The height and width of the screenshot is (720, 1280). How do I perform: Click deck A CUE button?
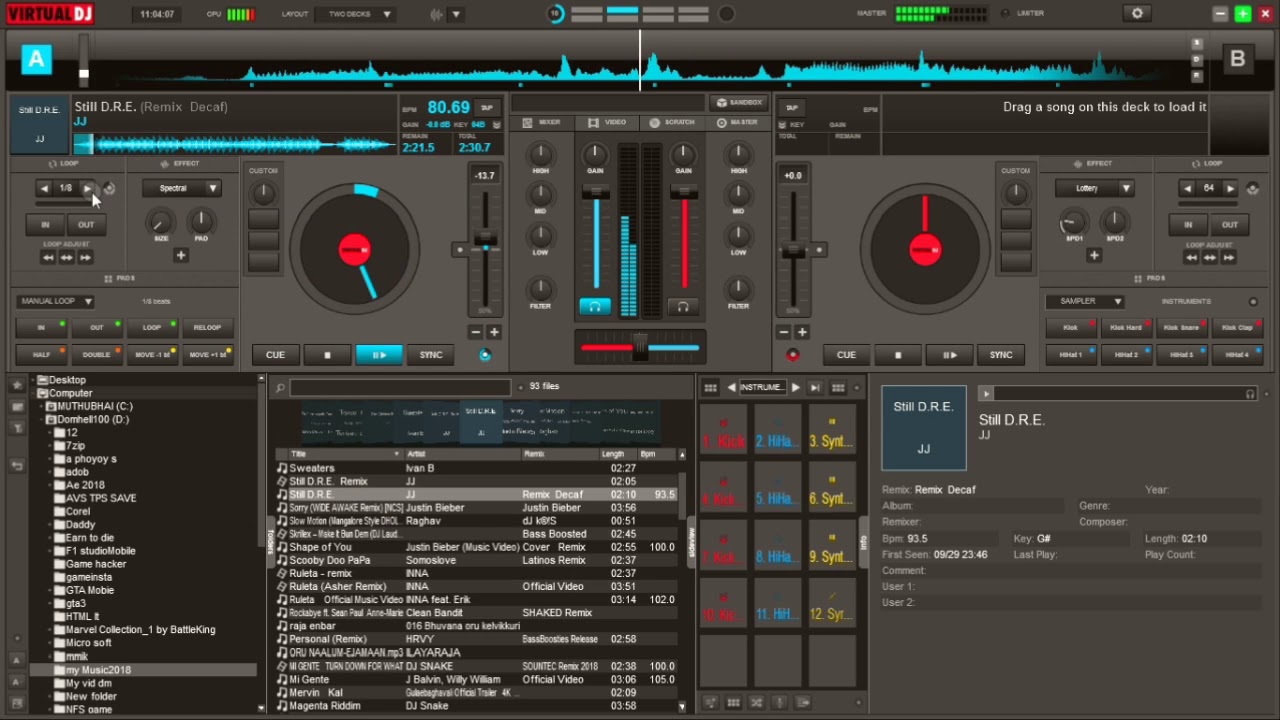click(275, 355)
